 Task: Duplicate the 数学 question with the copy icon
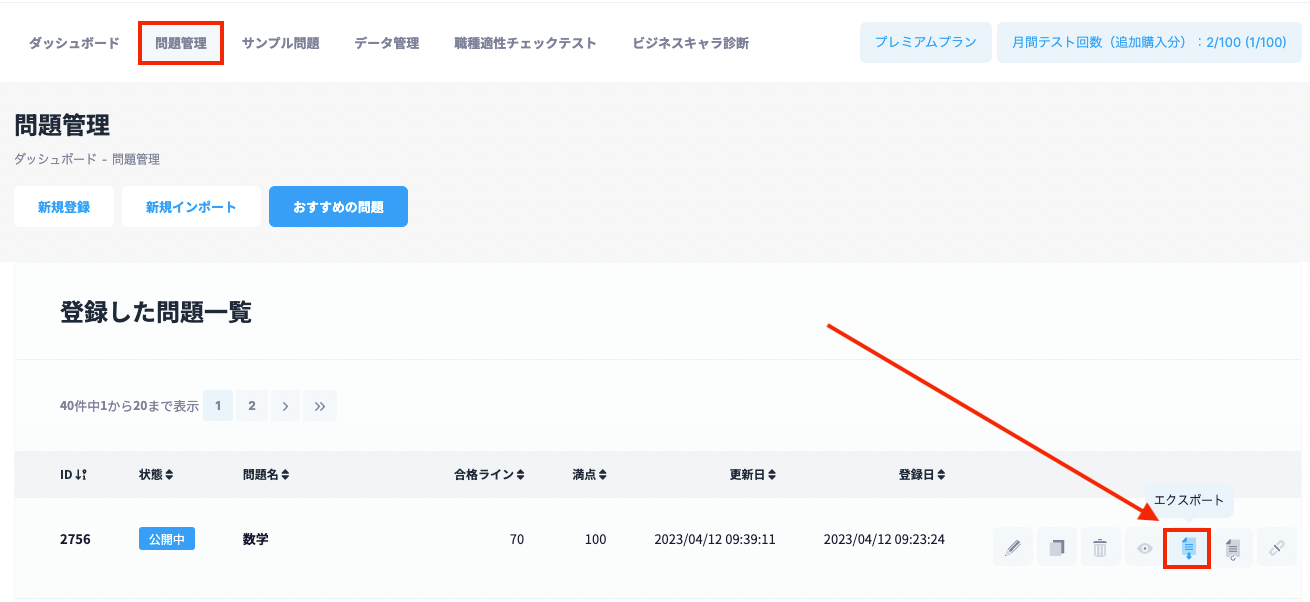click(1057, 547)
